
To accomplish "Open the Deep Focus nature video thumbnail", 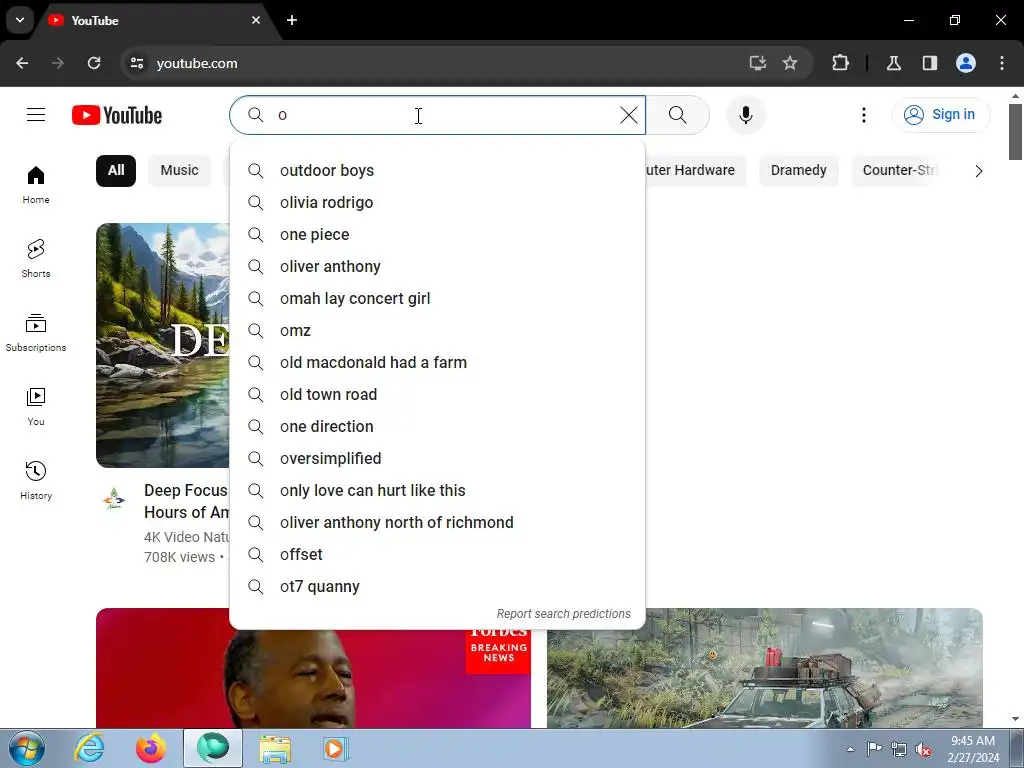I will [x=163, y=345].
